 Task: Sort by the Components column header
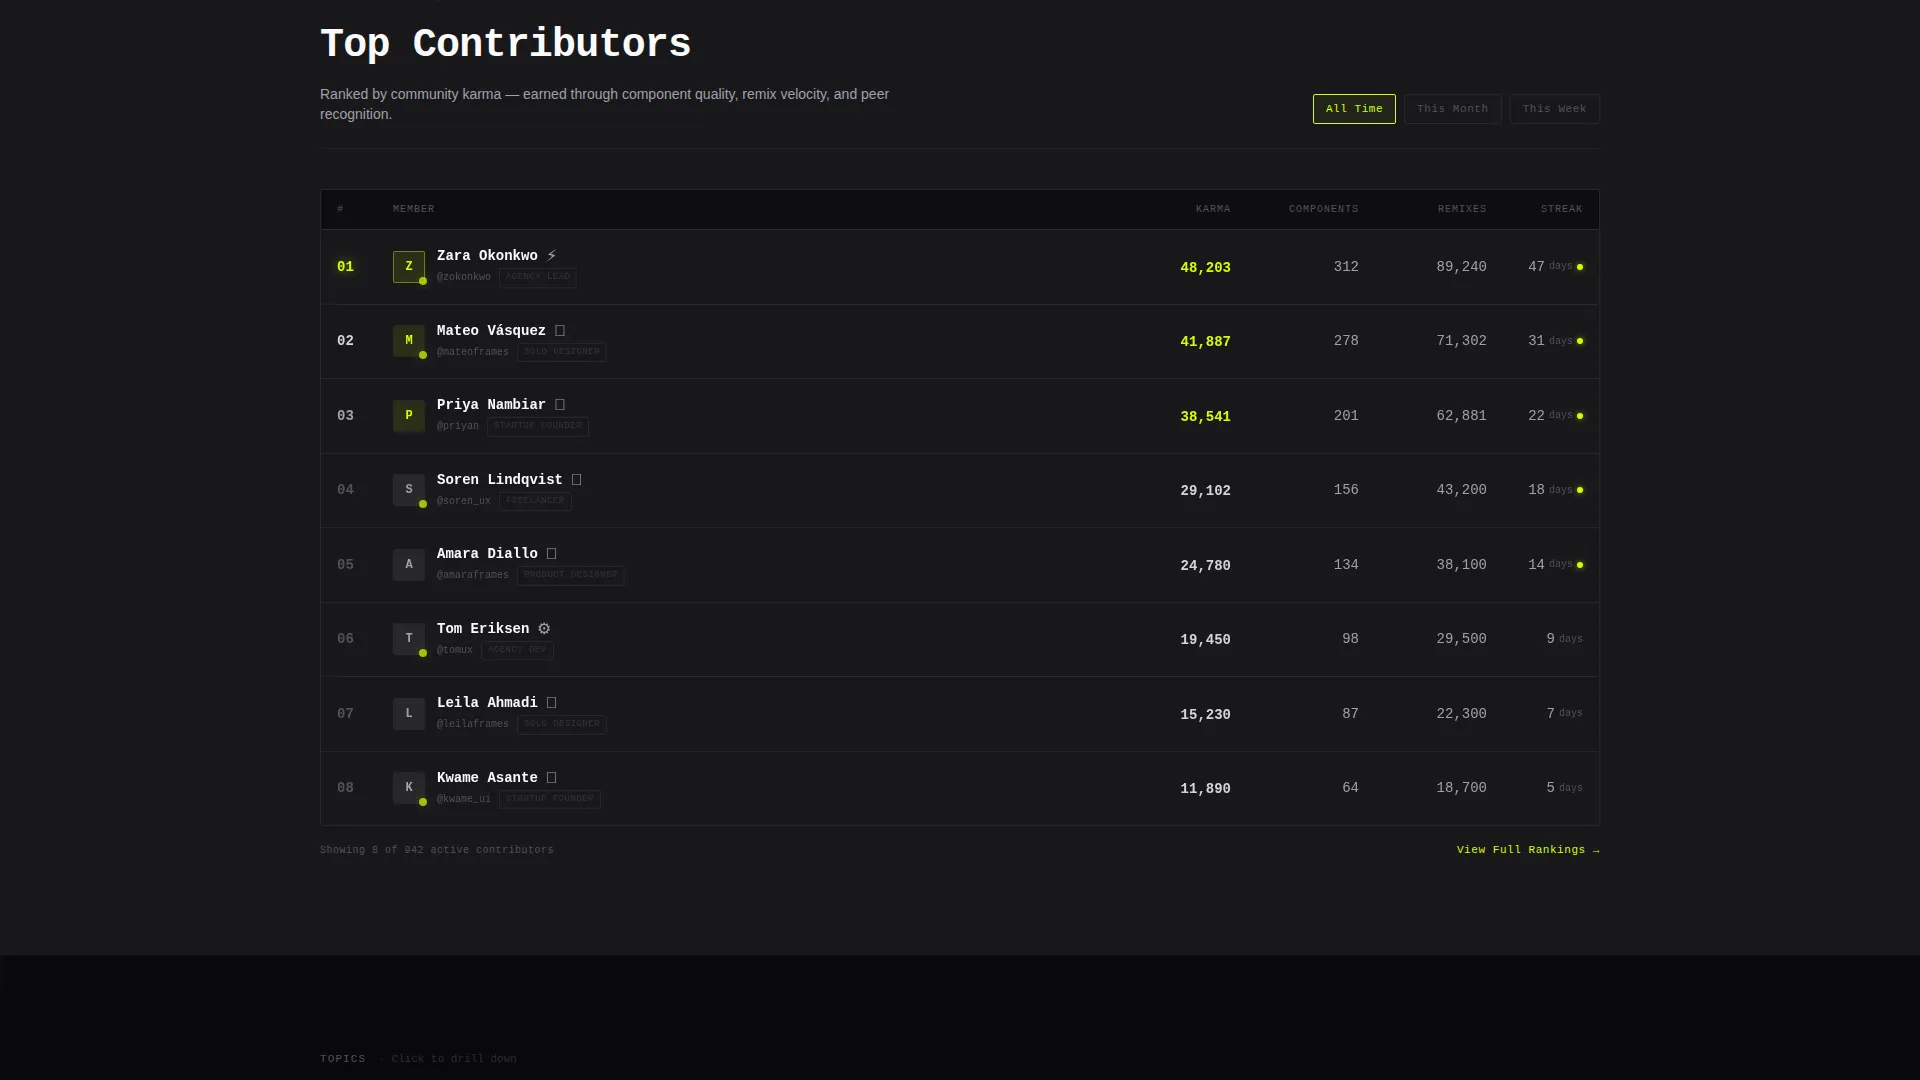tap(1323, 209)
